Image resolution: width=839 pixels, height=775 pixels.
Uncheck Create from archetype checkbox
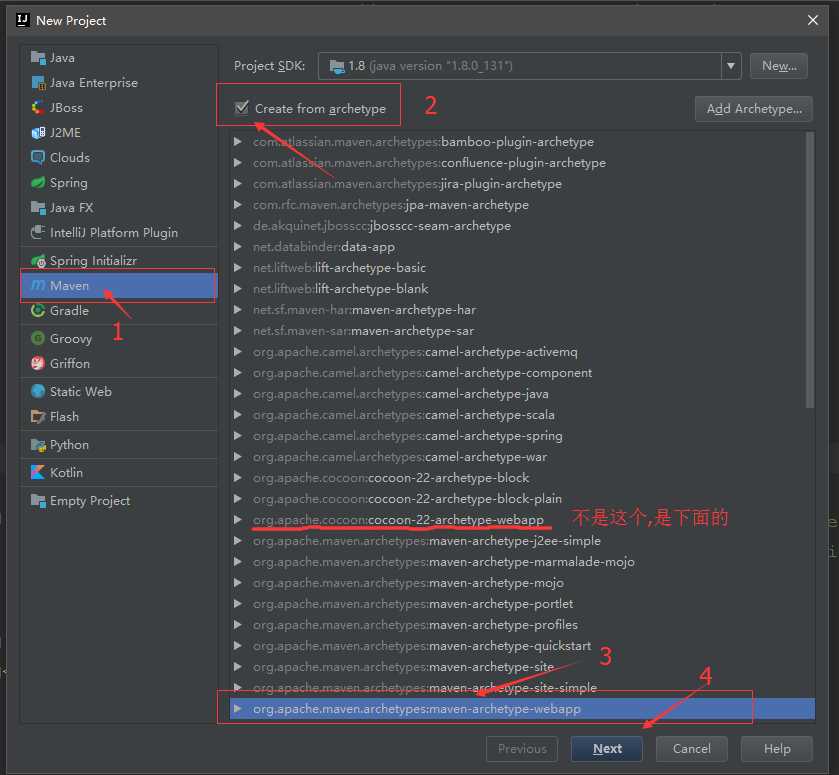tap(242, 108)
